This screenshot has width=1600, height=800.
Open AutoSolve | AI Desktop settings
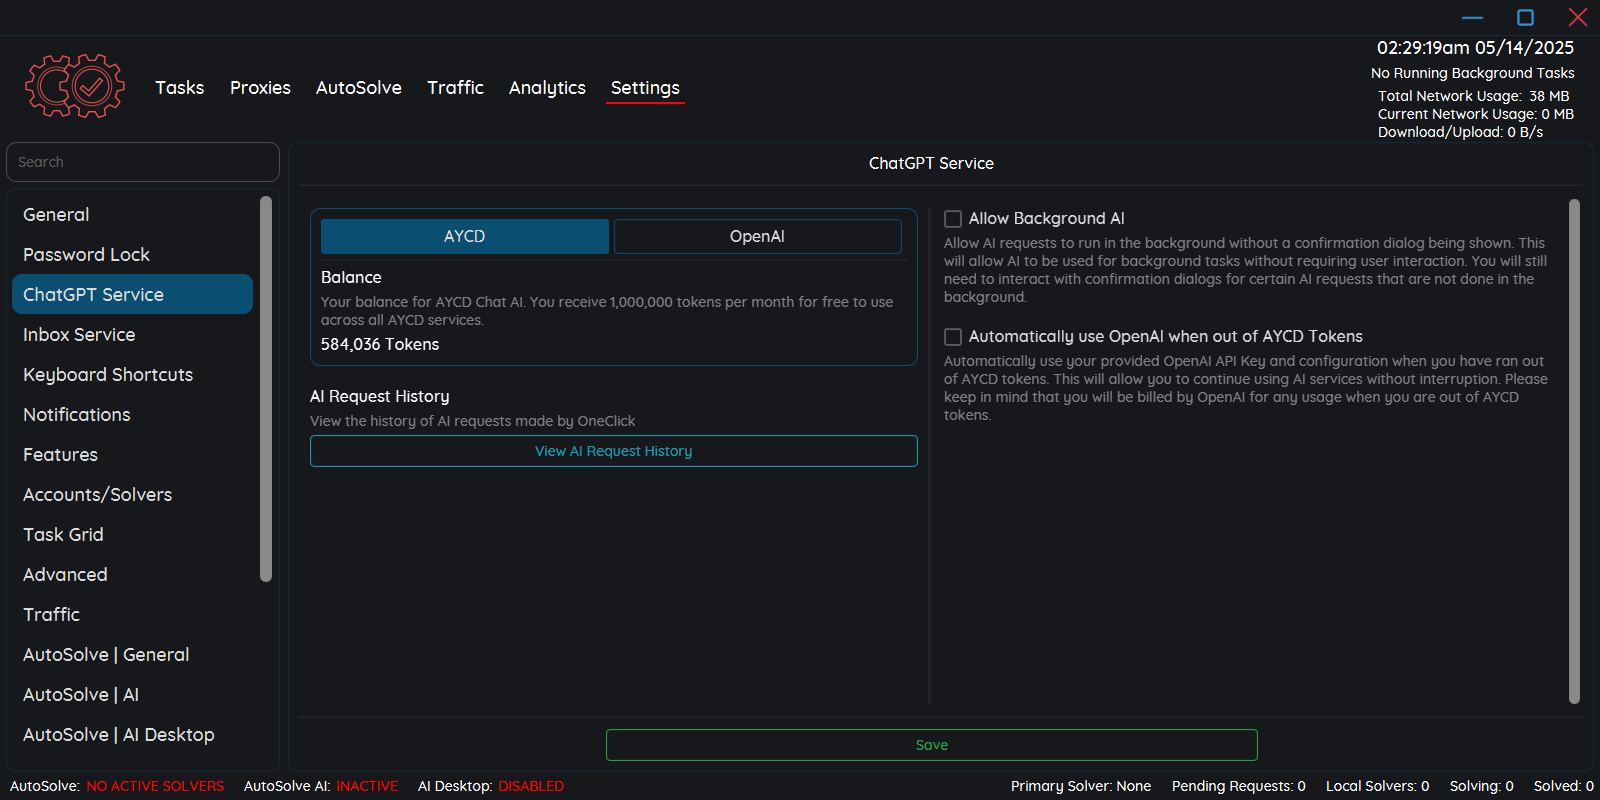(x=132, y=734)
